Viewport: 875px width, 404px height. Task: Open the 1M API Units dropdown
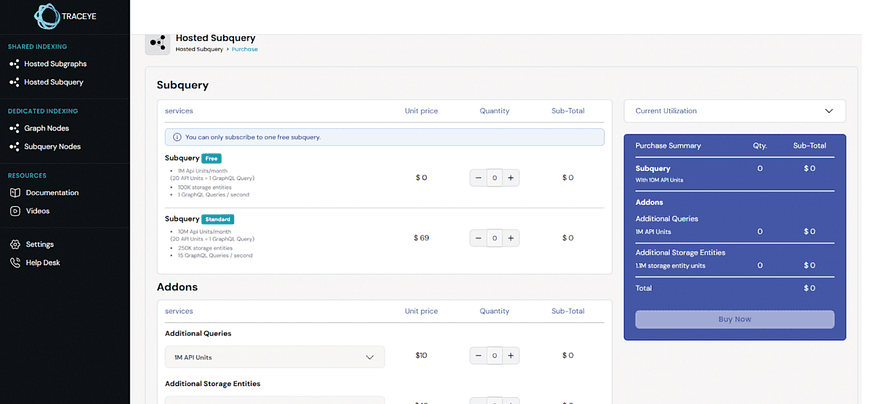click(x=275, y=357)
